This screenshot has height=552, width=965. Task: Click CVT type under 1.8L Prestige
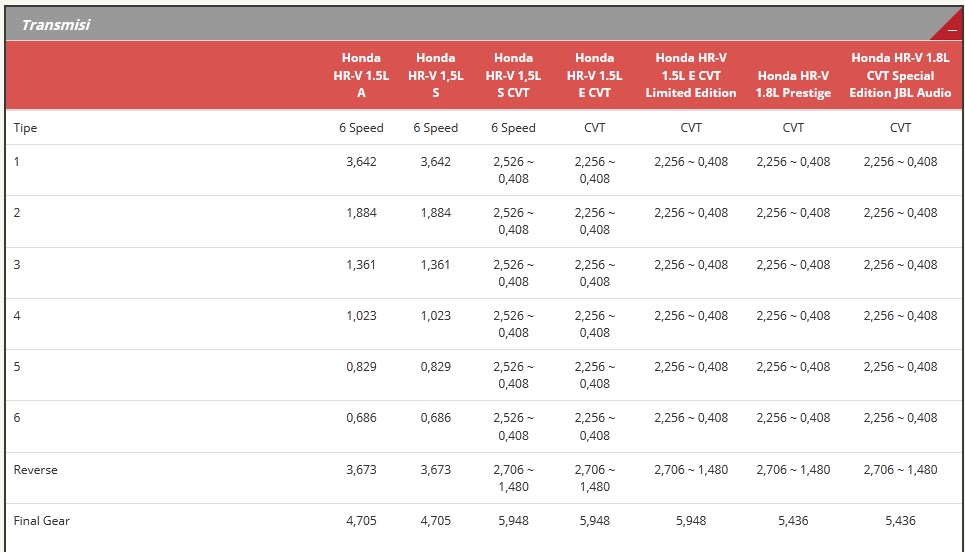[x=793, y=128]
